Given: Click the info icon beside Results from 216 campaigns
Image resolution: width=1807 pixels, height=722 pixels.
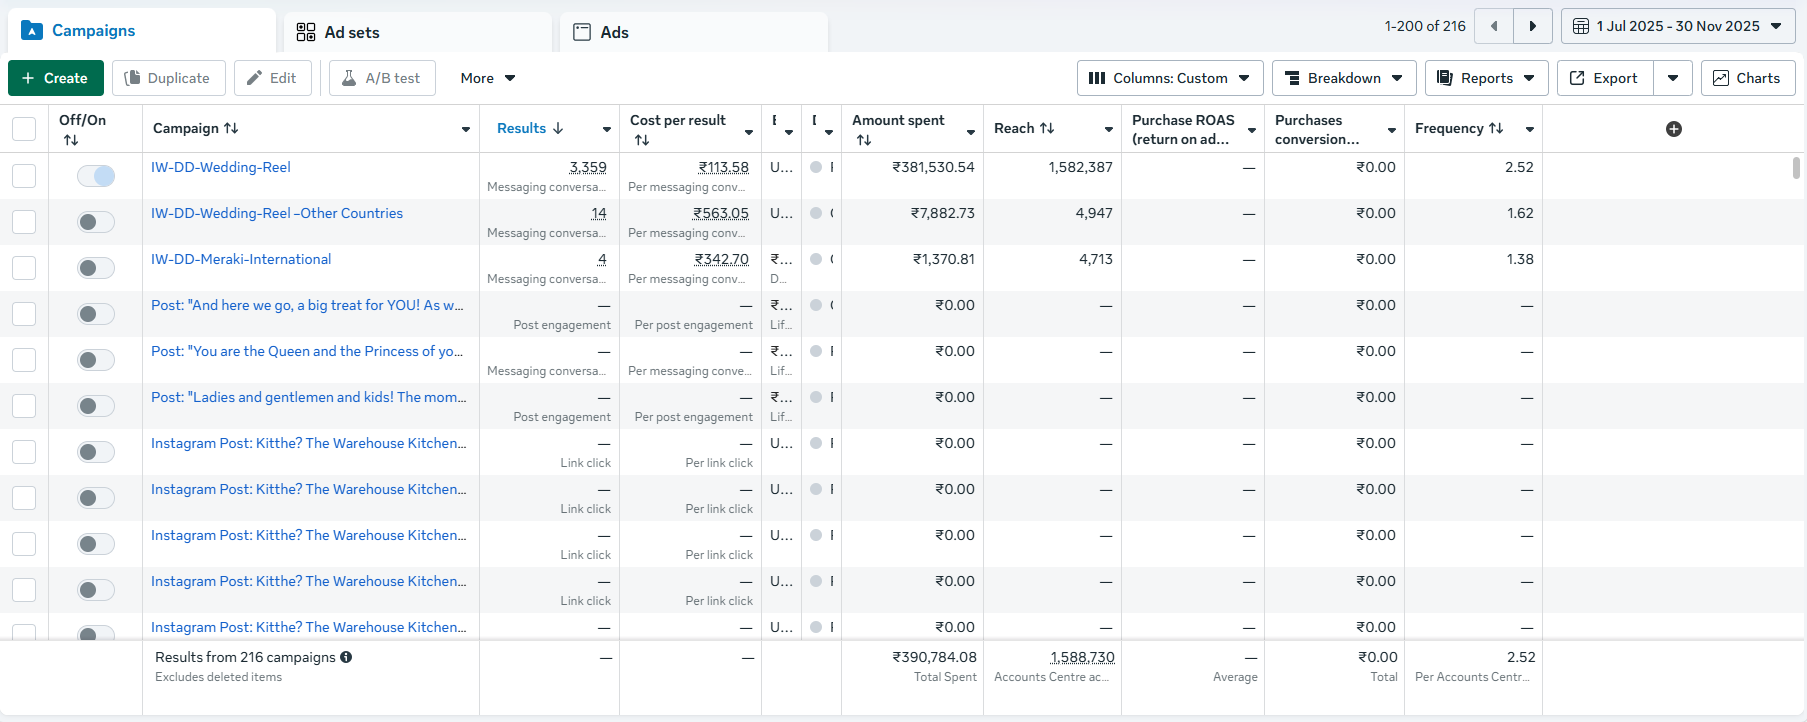Looking at the screenshot, I should coord(346,657).
